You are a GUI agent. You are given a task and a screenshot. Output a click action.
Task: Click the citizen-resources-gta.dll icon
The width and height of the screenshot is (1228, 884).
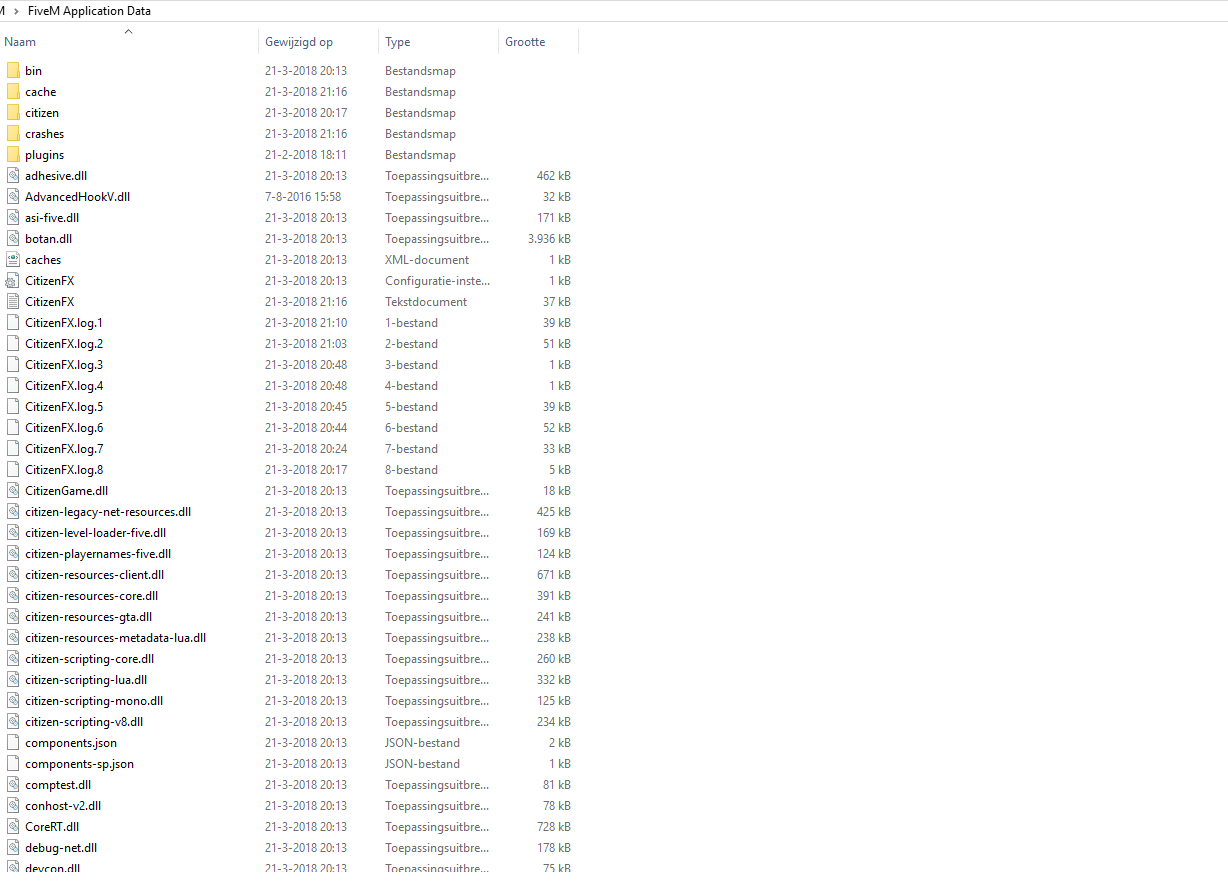point(13,616)
